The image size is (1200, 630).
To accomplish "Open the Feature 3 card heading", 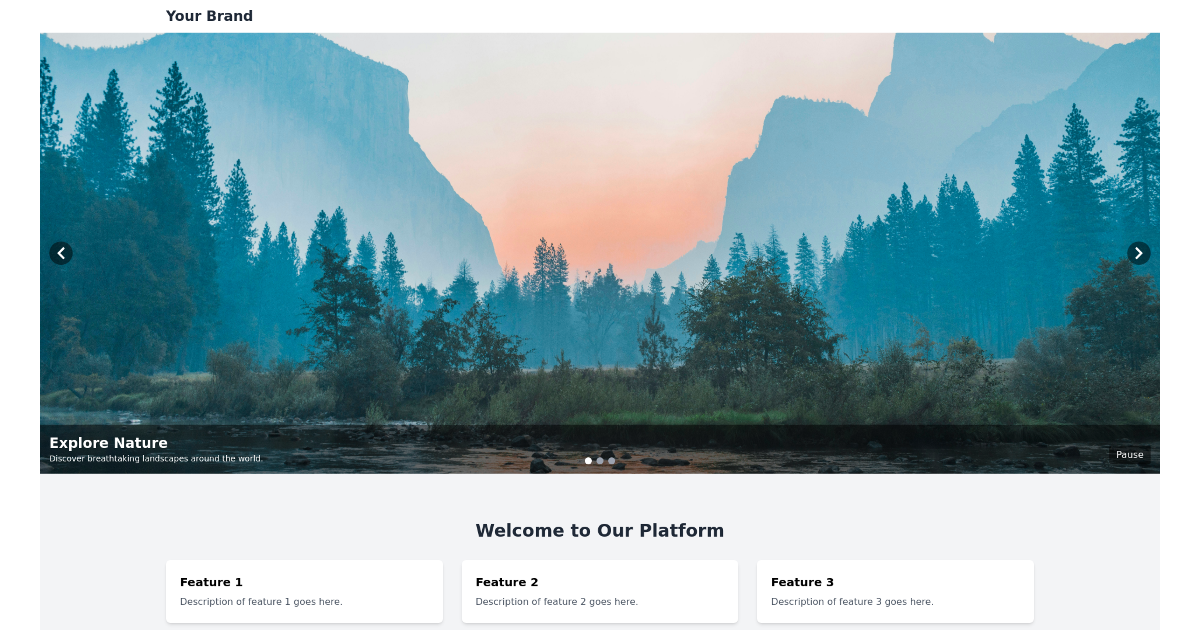I will tap(802, 582).
